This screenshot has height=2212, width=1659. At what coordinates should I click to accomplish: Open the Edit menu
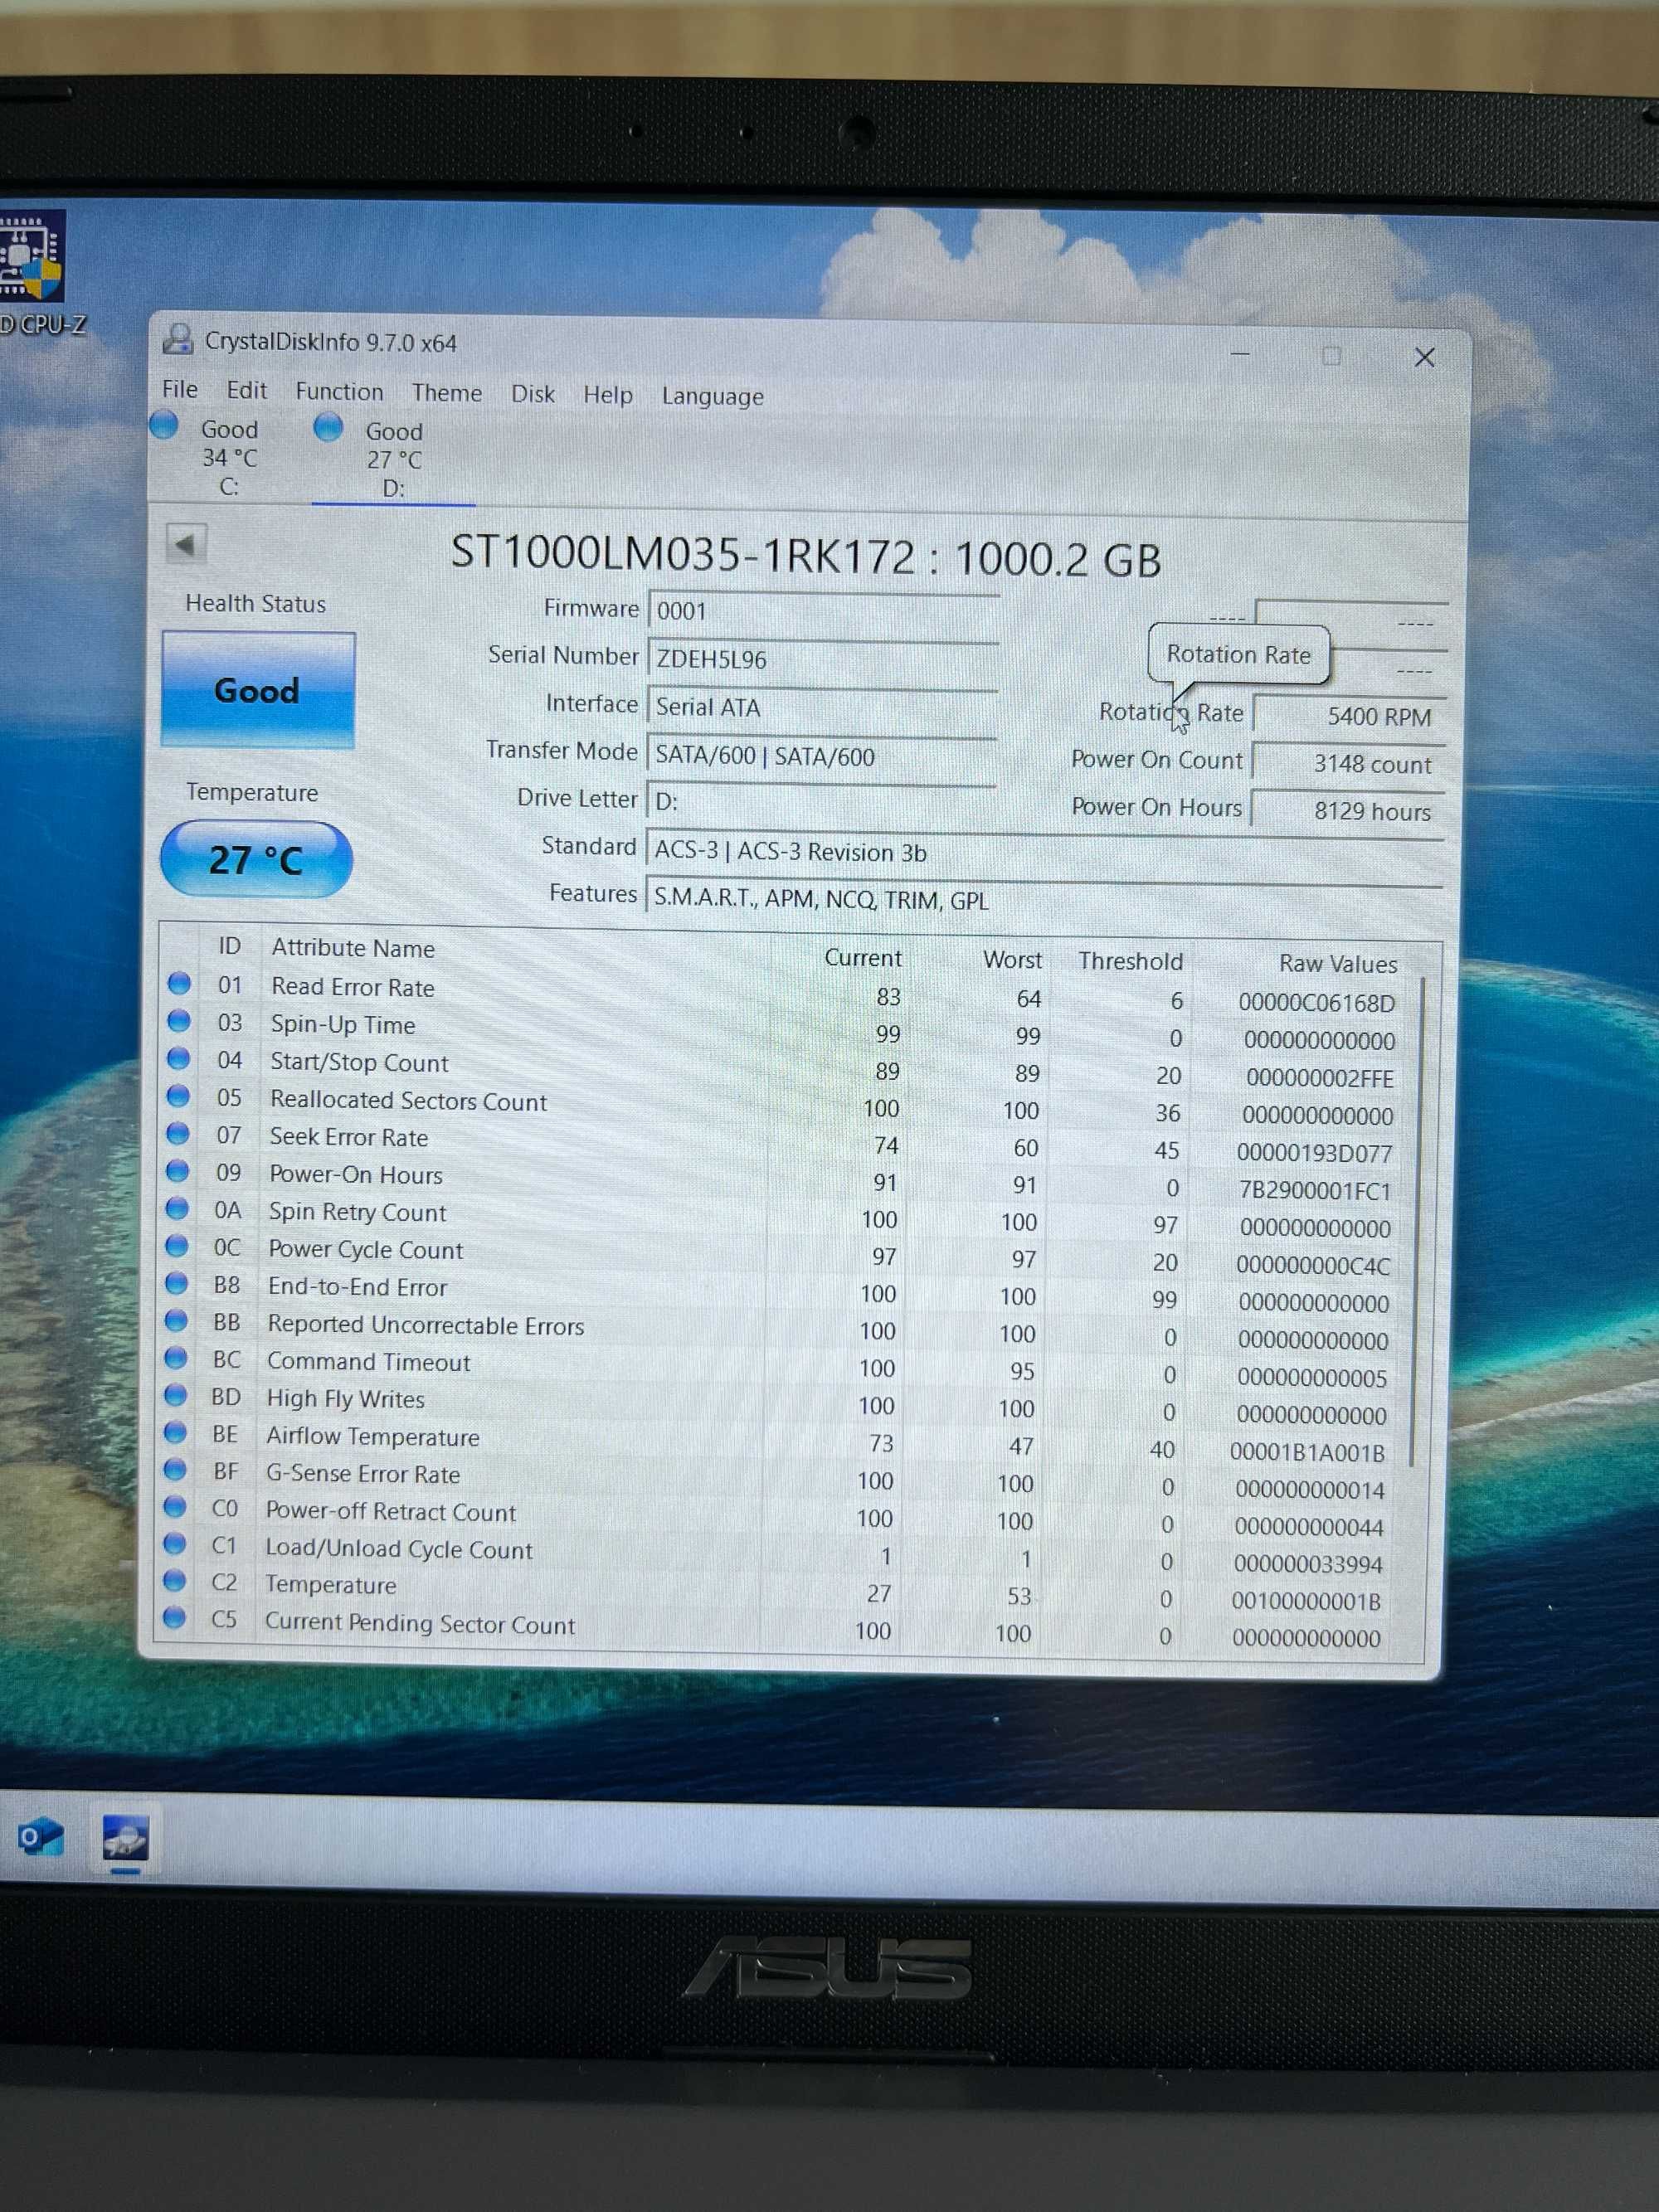[246, 389]
